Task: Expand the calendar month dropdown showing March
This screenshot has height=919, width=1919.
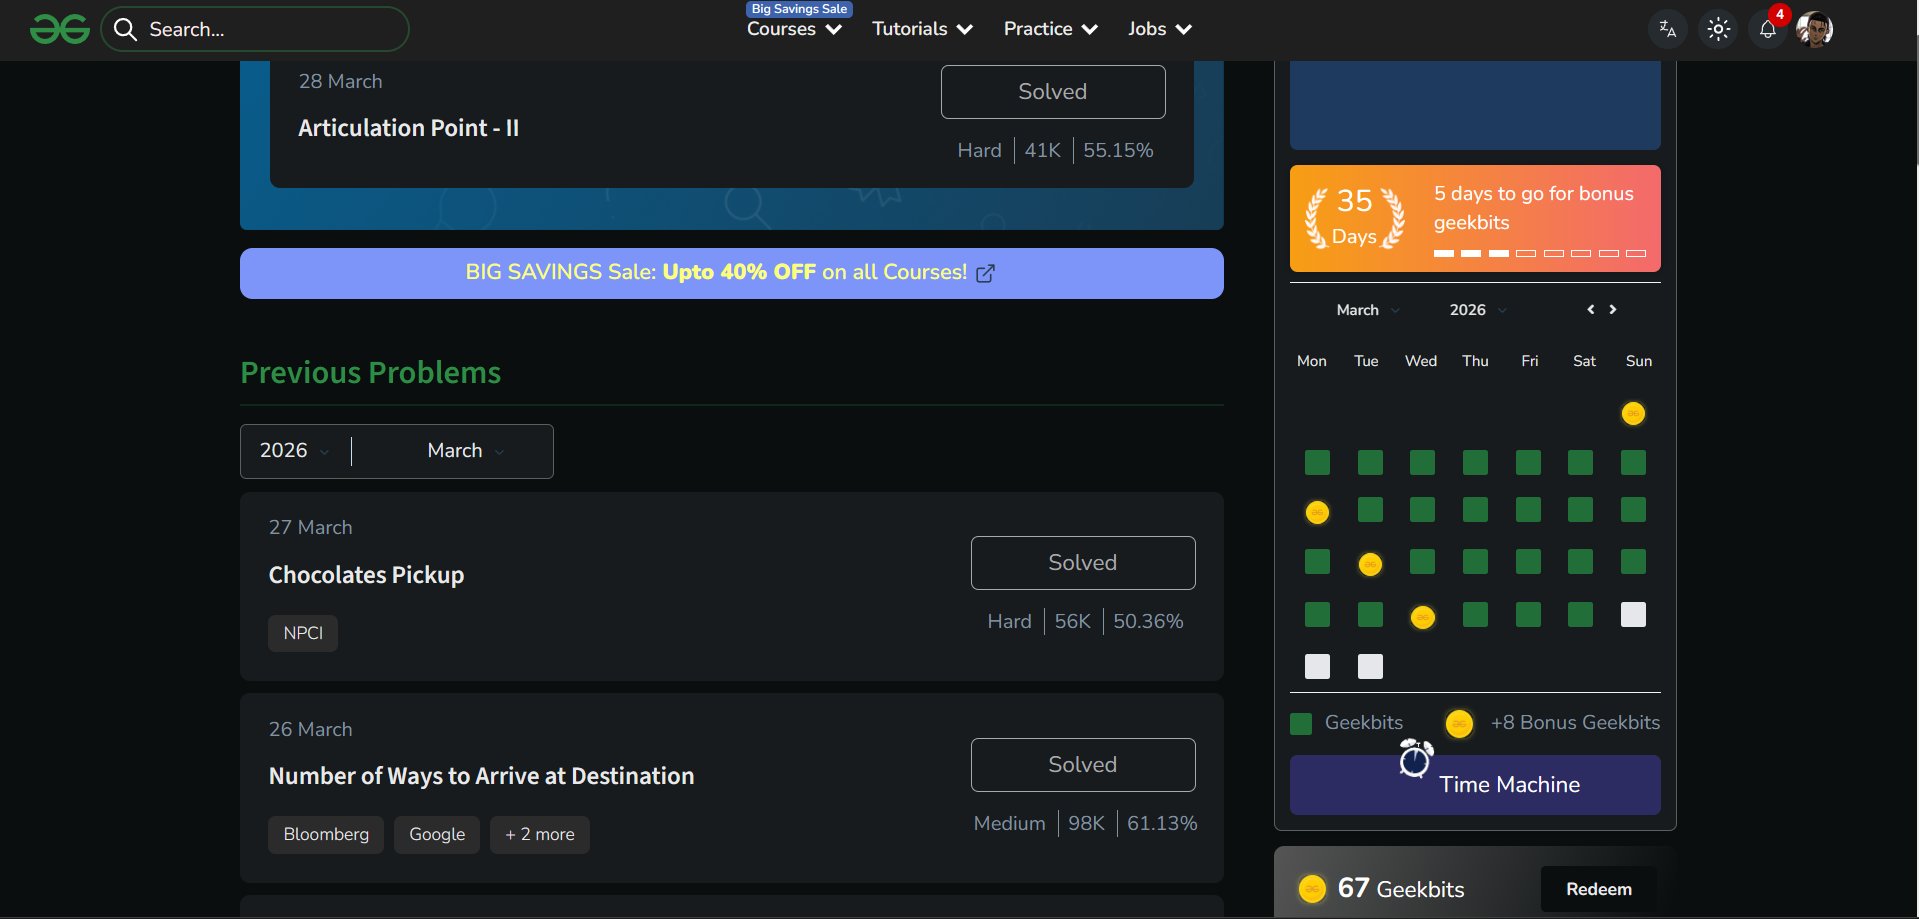Action: [1368, 310]
